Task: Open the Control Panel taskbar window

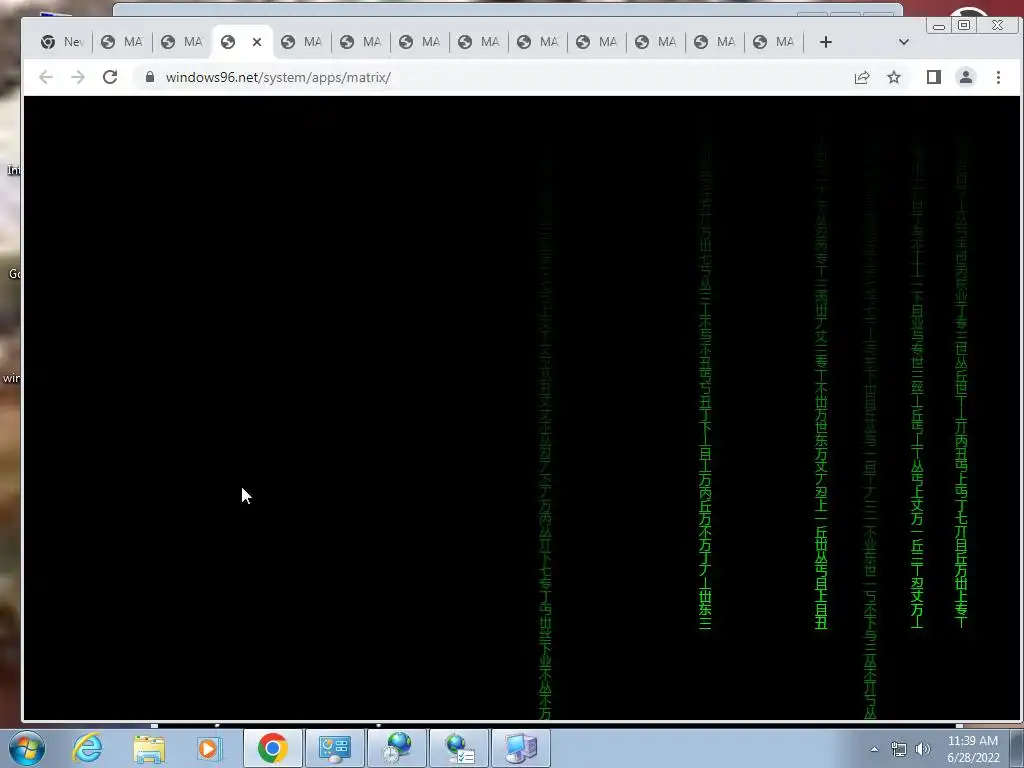Action: pos(334,748)
